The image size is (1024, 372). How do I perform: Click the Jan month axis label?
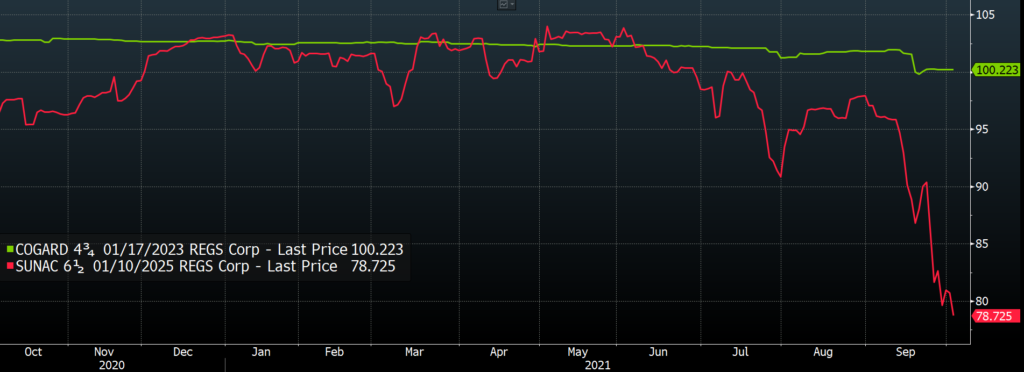coord(261,352)
